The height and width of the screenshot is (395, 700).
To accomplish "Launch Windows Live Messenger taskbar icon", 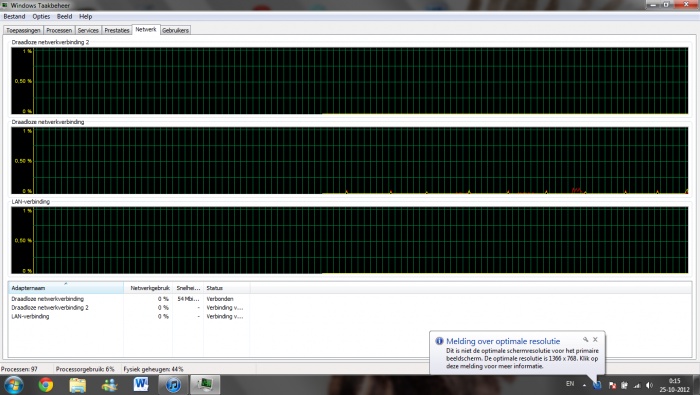I will click(x=109, y=385).
